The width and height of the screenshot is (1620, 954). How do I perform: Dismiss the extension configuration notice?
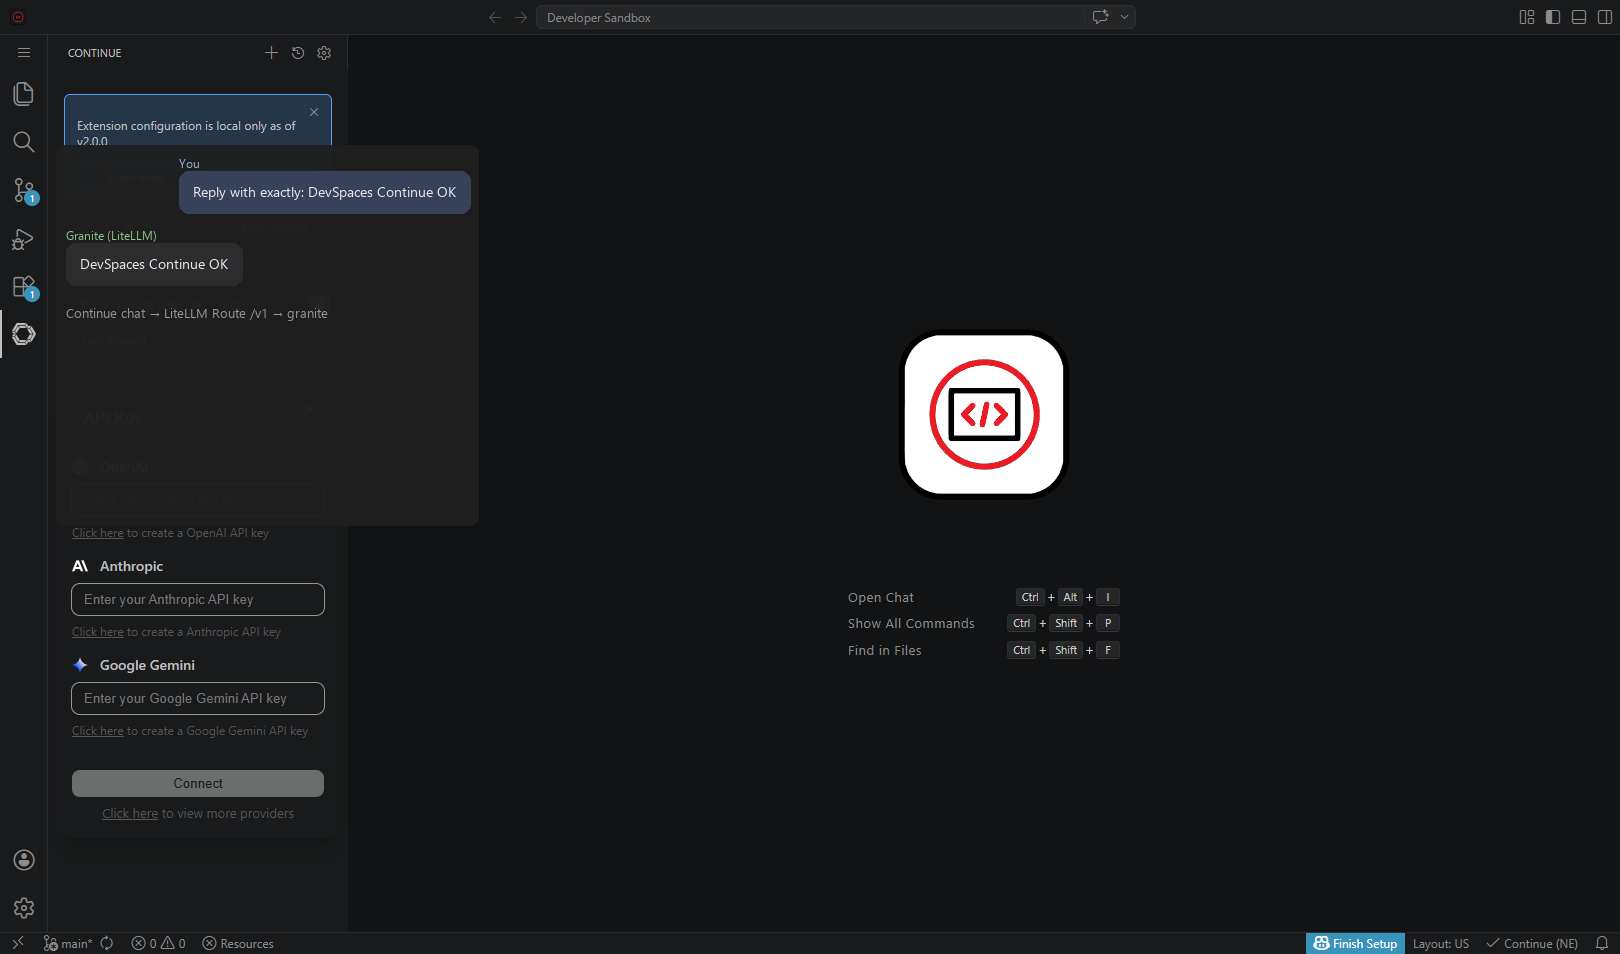314,112
